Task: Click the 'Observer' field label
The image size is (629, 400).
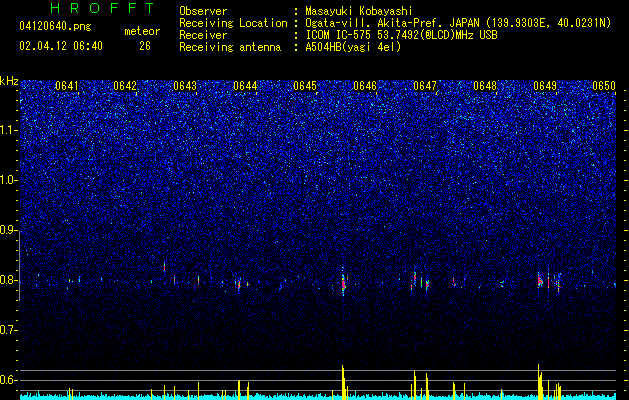Action: [x=203, y=11]
